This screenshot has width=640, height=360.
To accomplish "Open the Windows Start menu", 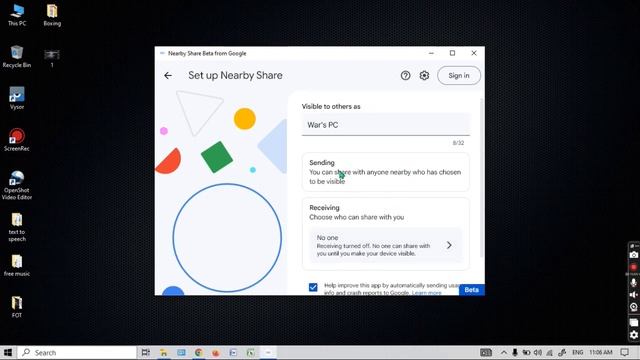I will (8, 352).
